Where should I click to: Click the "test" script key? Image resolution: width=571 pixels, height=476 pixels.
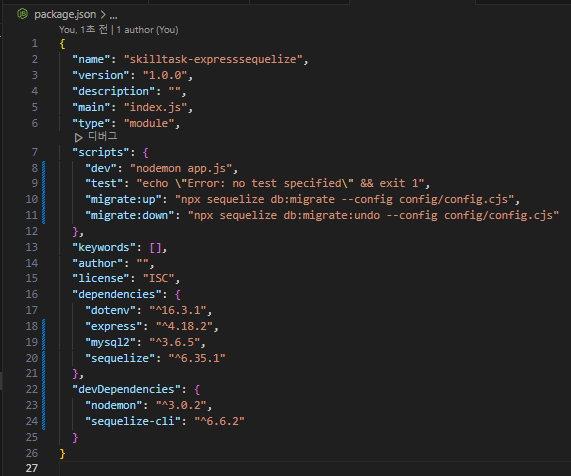point(104,183)
